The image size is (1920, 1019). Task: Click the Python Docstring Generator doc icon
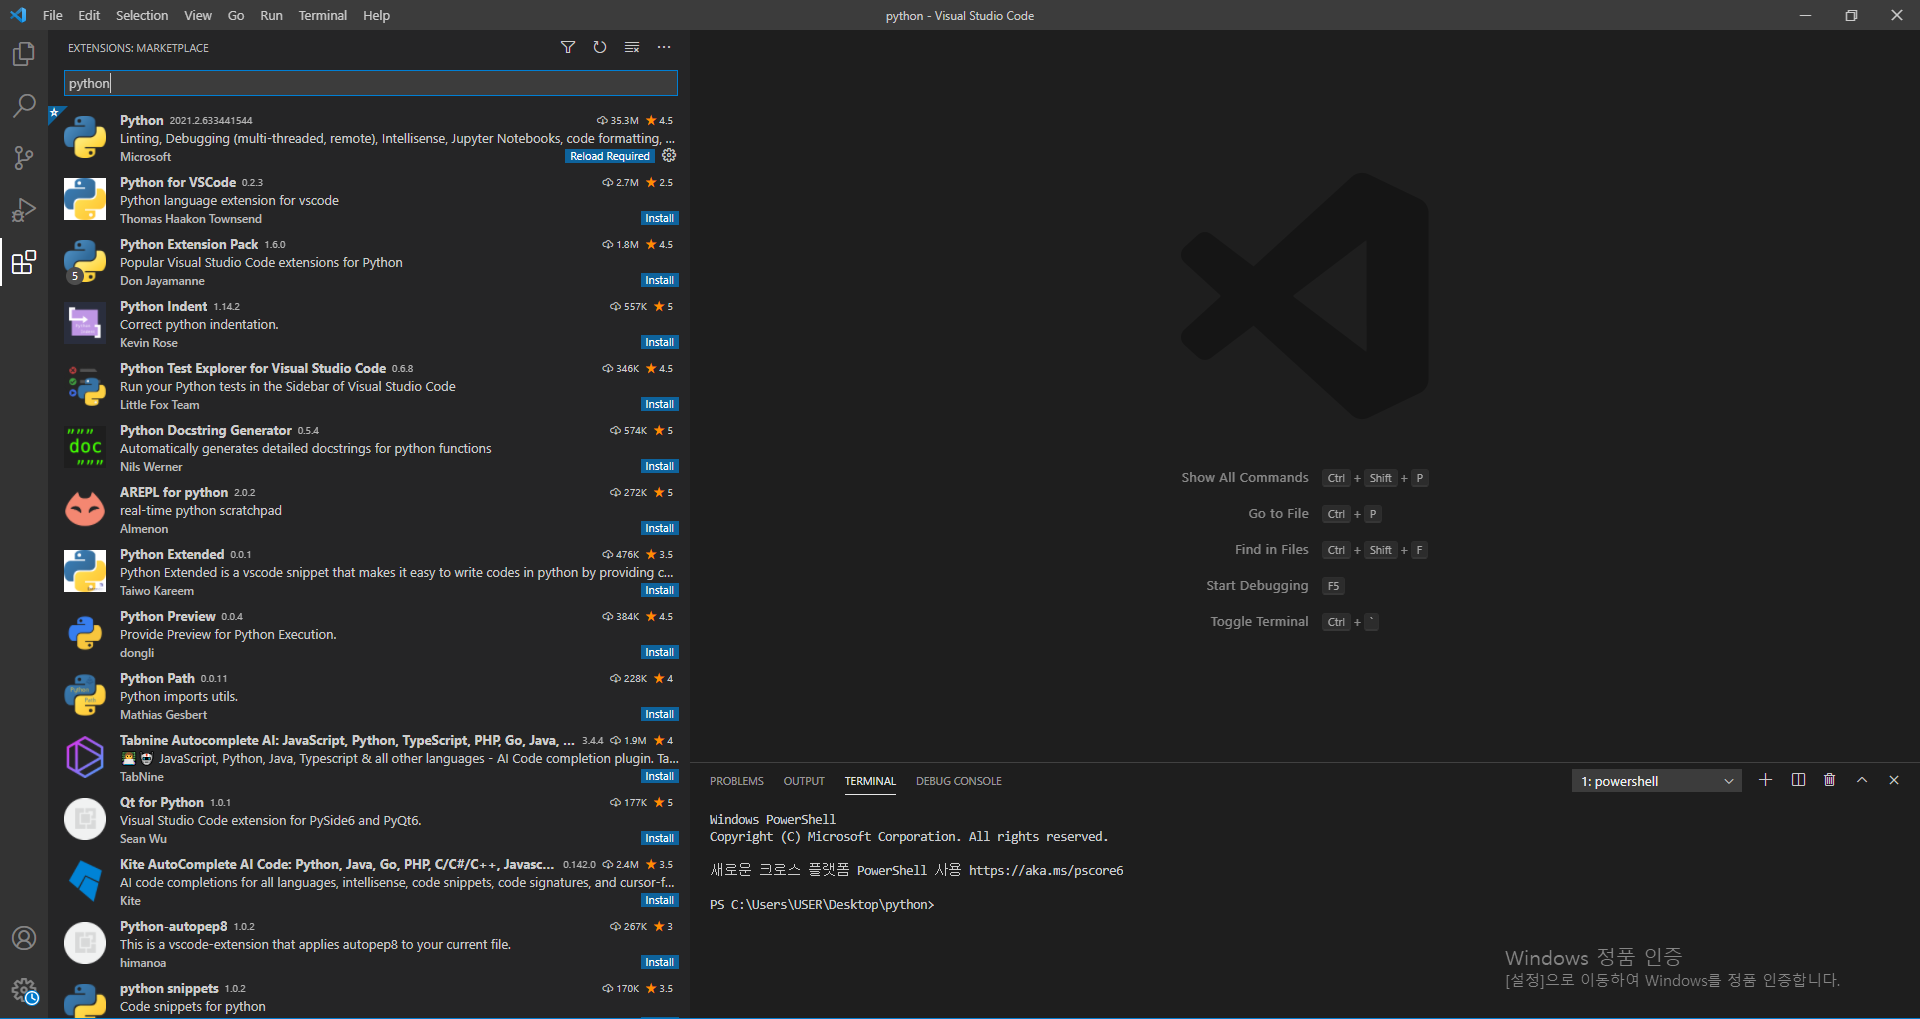[x=85, y=447]
